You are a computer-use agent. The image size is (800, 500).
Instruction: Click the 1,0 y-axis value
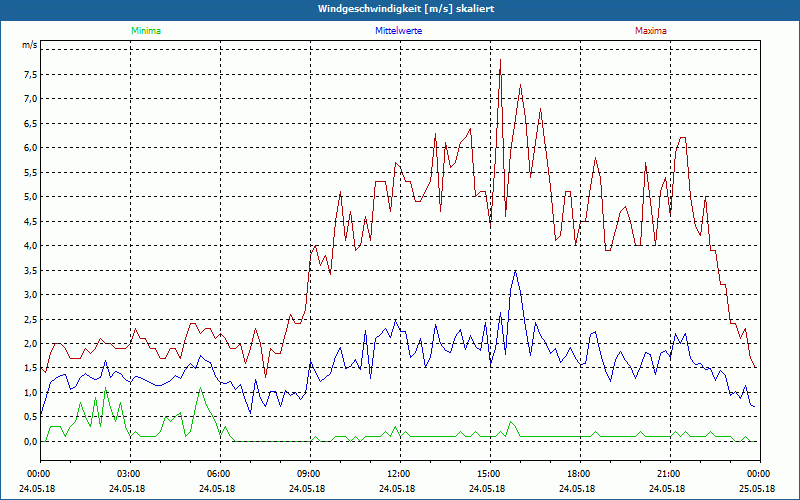[31, 393]
